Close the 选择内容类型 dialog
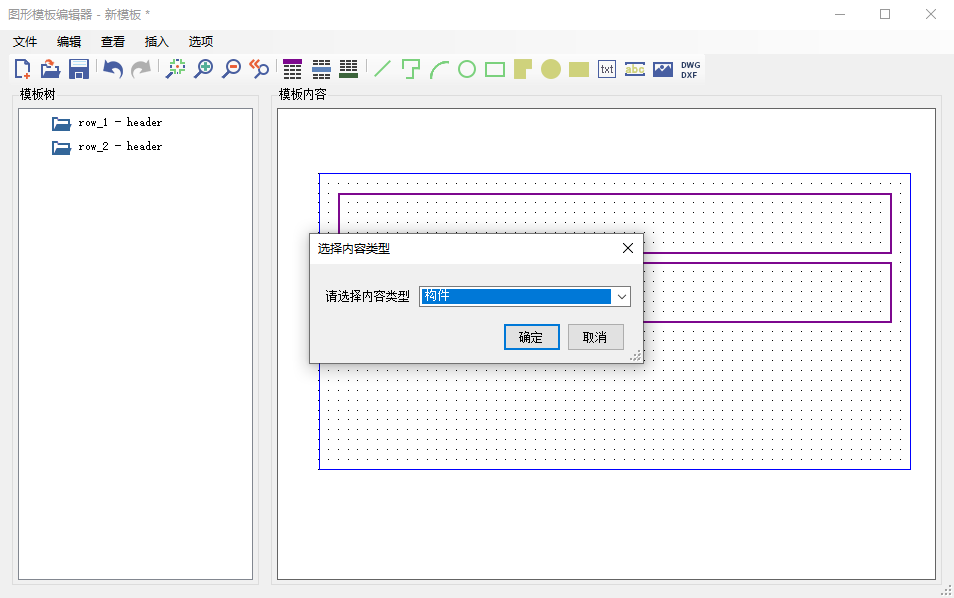Viewport: 954px width, 598px height. [x=628, y=248]
